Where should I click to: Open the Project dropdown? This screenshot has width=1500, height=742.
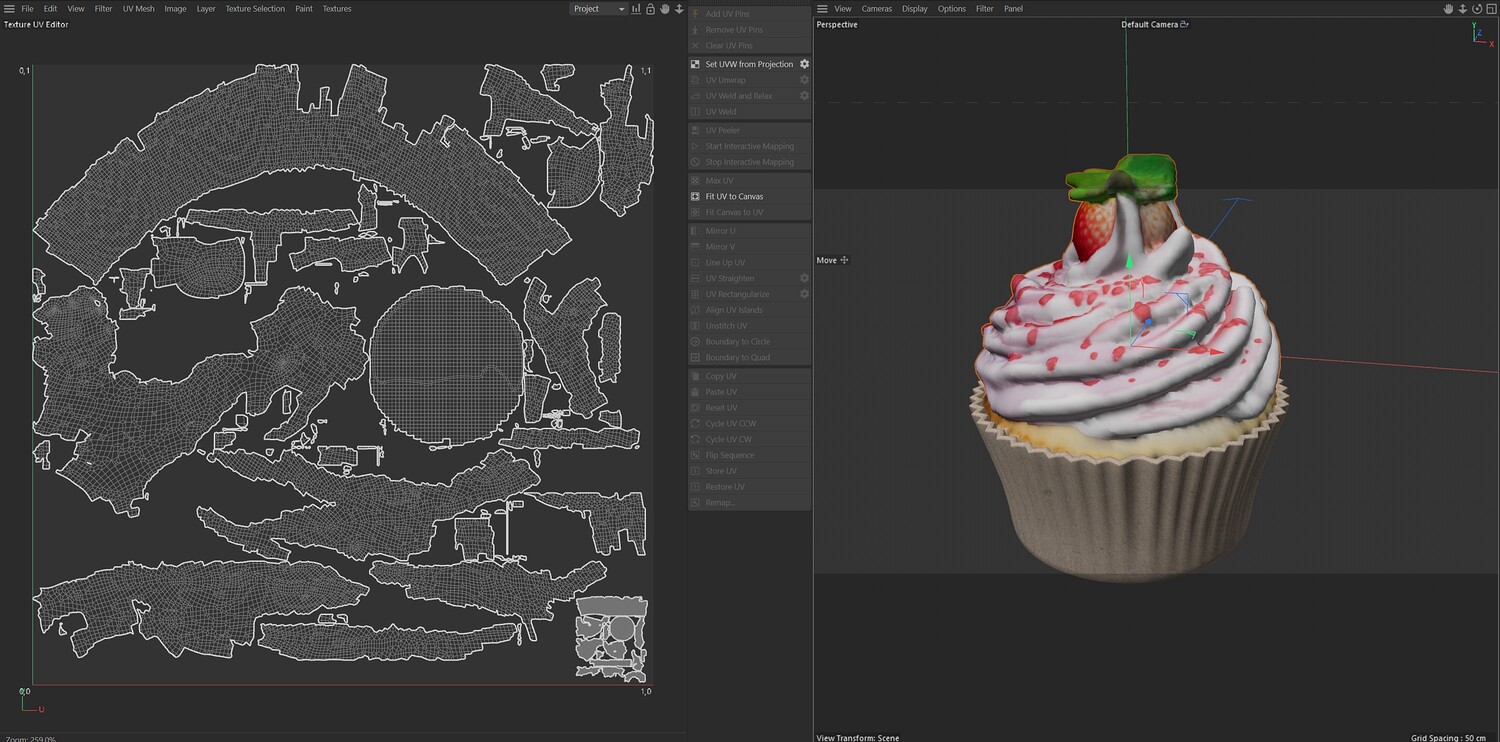click(598, 9)
